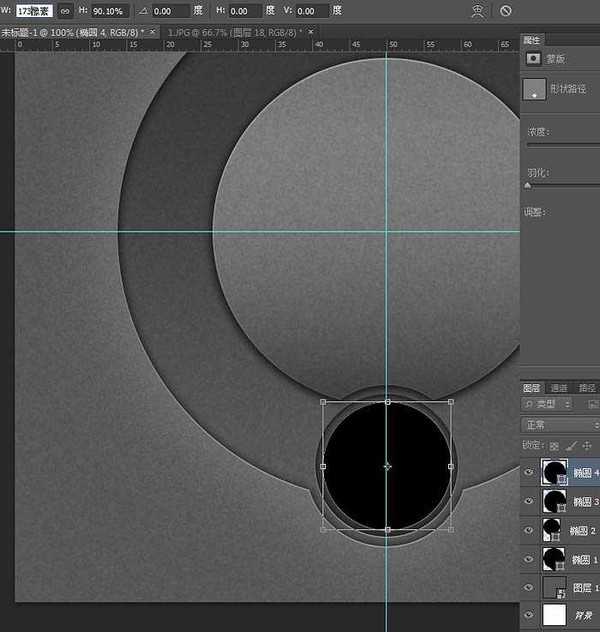
Task: Open the blend mode dropdown showing 正常
Action: (x=562, y=425)
